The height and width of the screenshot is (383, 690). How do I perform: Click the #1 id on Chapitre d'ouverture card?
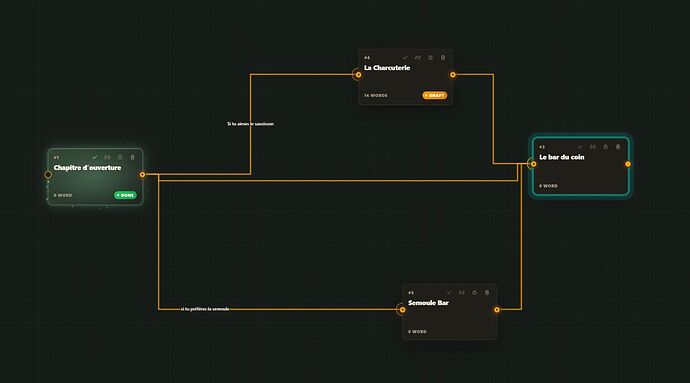click(56, 158)
